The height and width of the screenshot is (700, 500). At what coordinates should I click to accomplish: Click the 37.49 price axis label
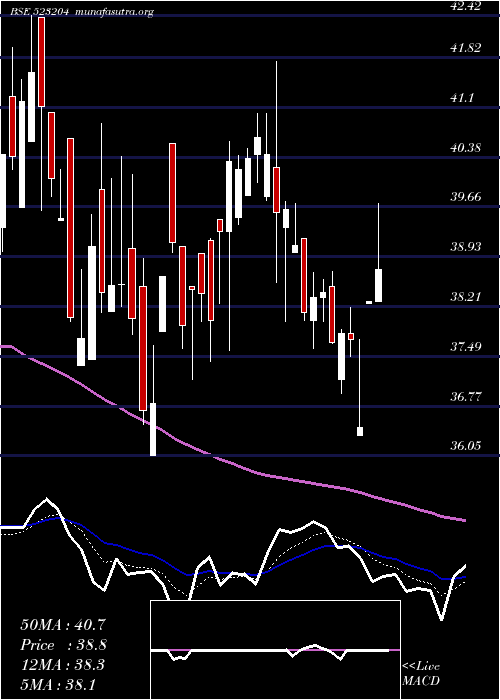coord(465,346)
